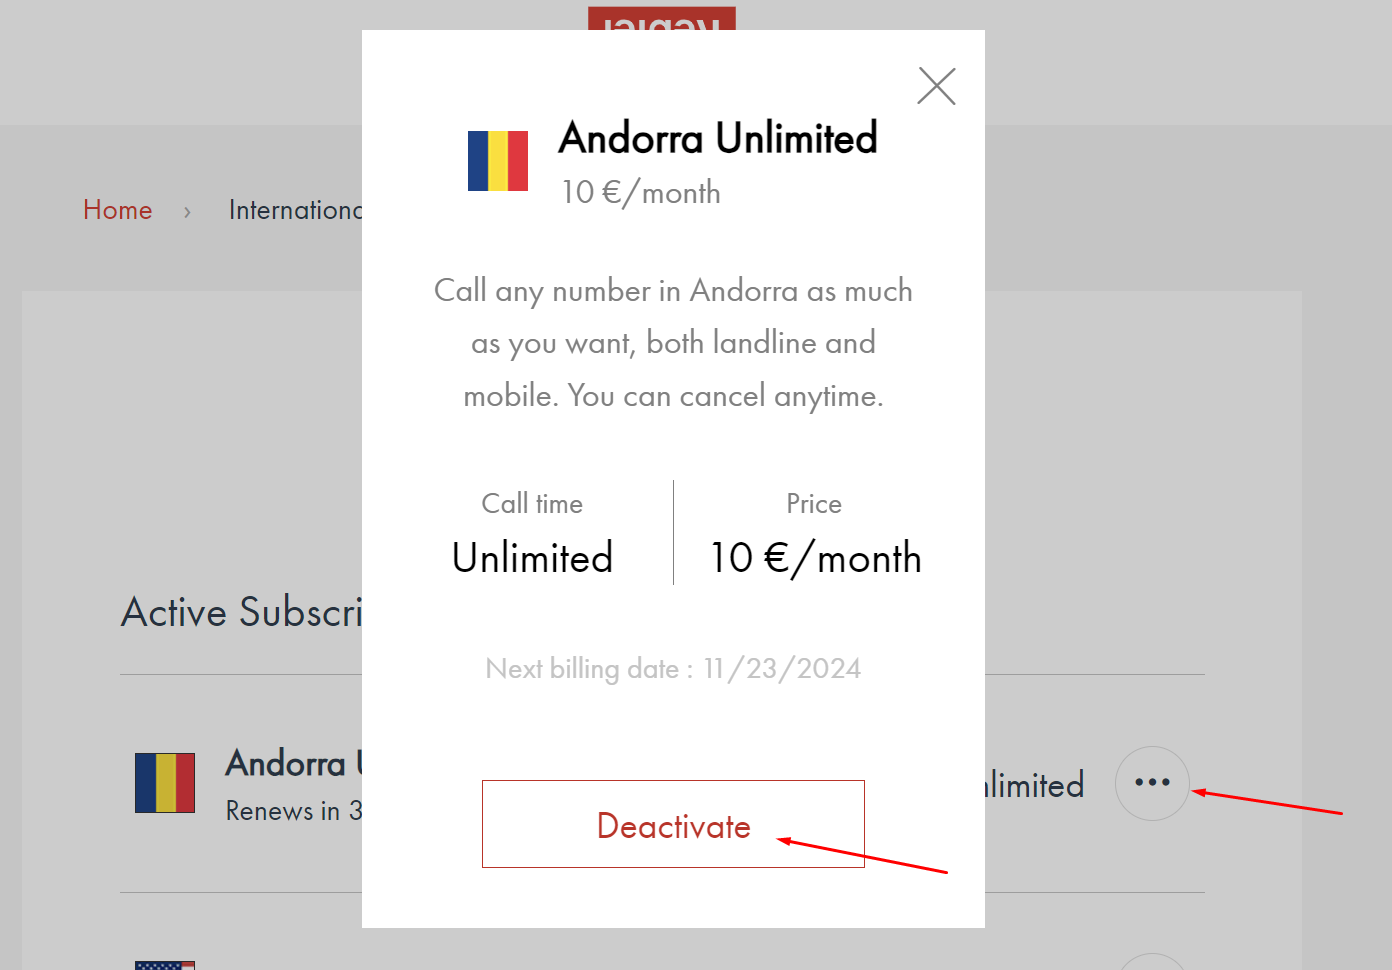Click the "Price" label in the dialog
Image resolution: width=1392 pixels, height=970 pixels.
click(x=814, y=504)
